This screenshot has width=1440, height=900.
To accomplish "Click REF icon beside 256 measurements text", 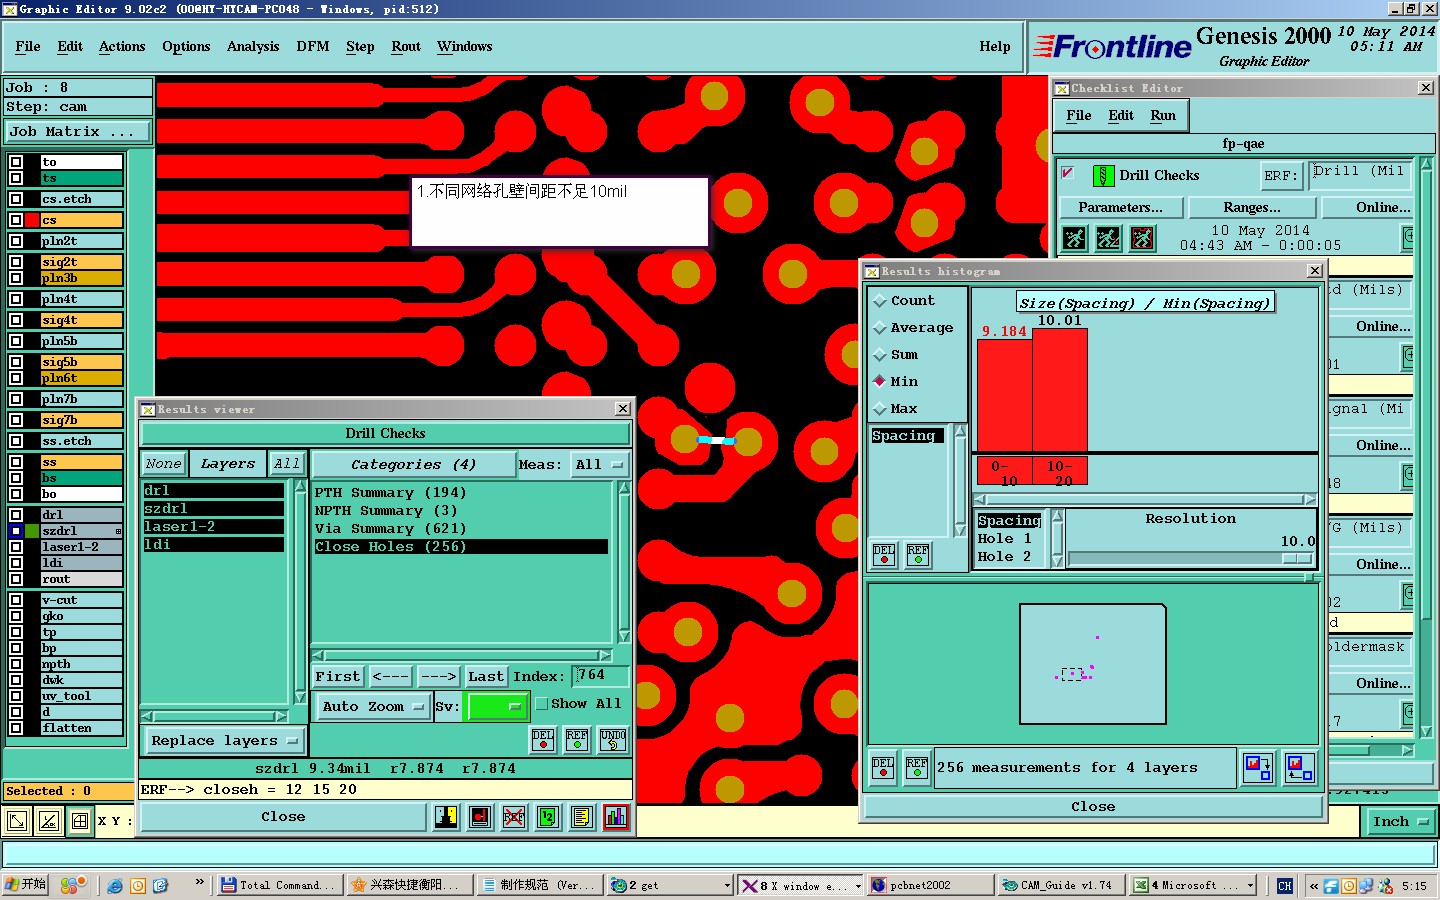I will point(917,768).
